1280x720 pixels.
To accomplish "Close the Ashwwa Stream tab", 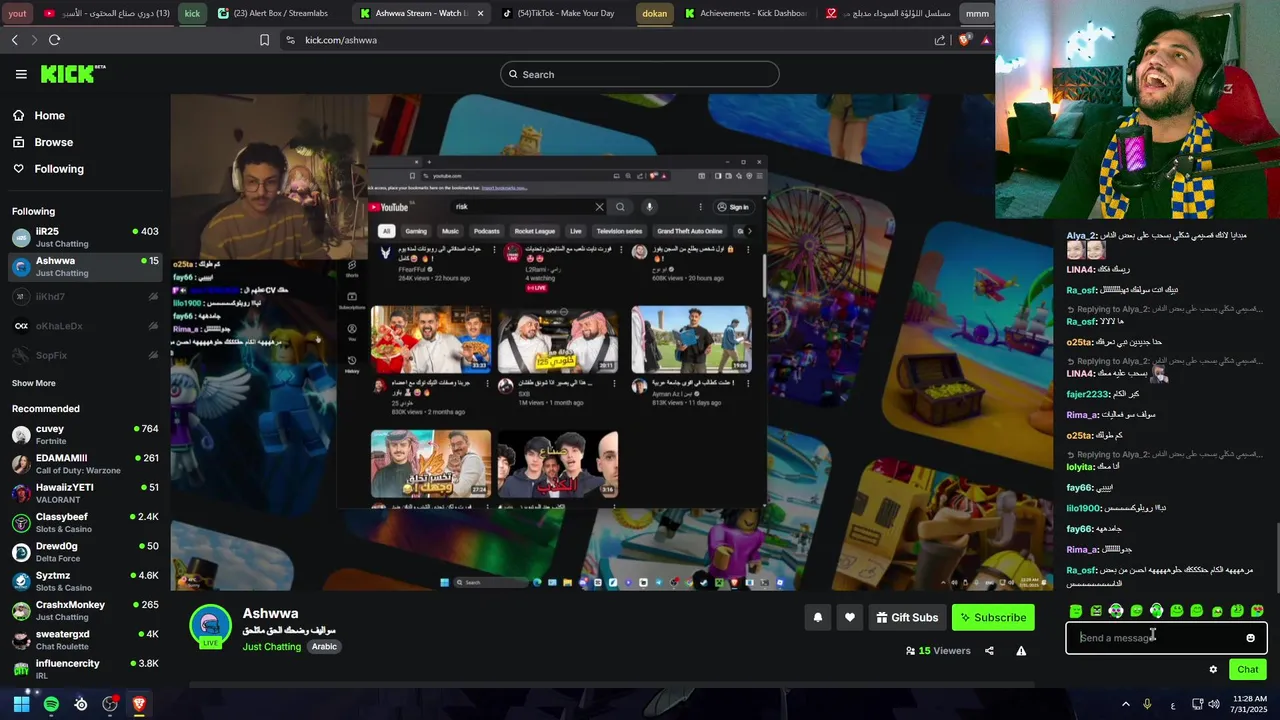I will [x=480, y=13].
